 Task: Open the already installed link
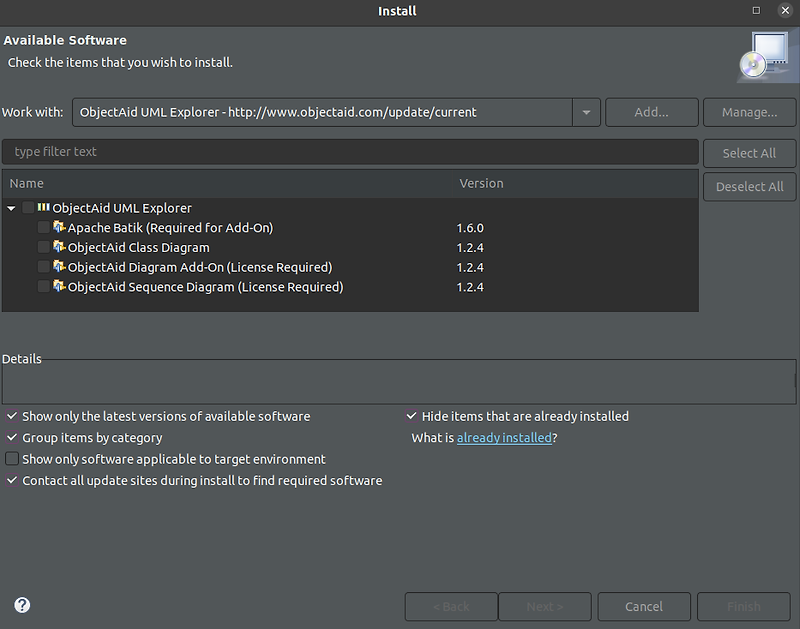point(504,438)
